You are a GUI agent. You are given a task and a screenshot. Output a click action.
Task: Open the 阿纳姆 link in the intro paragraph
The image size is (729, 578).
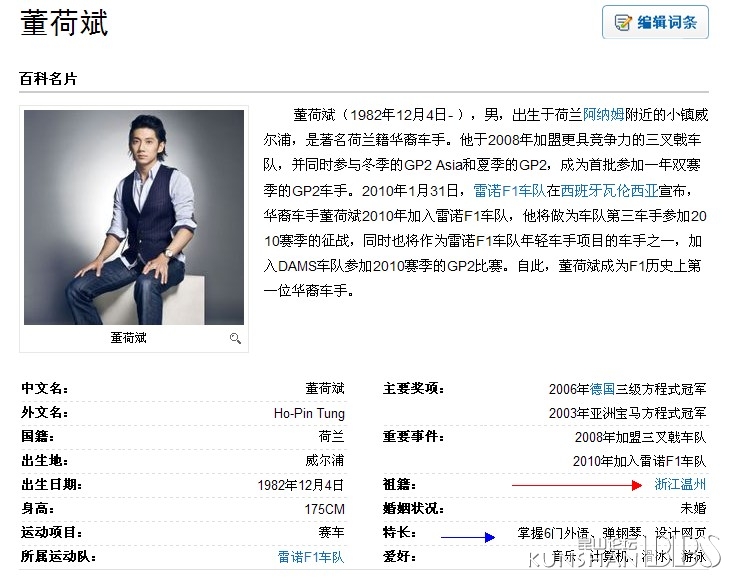(x=603, y=114)
